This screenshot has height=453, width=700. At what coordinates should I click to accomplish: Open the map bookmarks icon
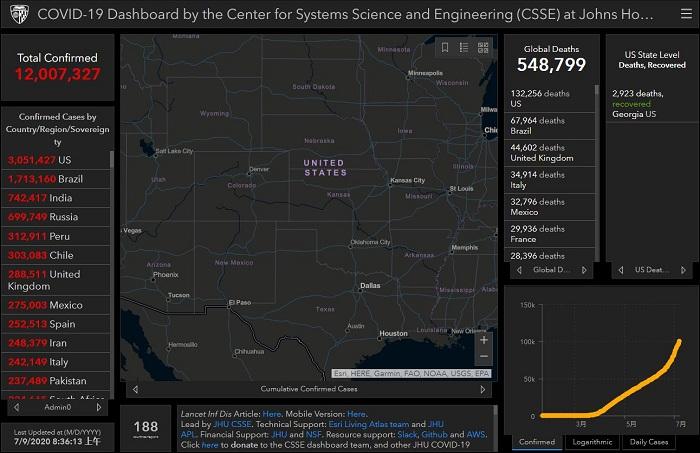[446, 47]
